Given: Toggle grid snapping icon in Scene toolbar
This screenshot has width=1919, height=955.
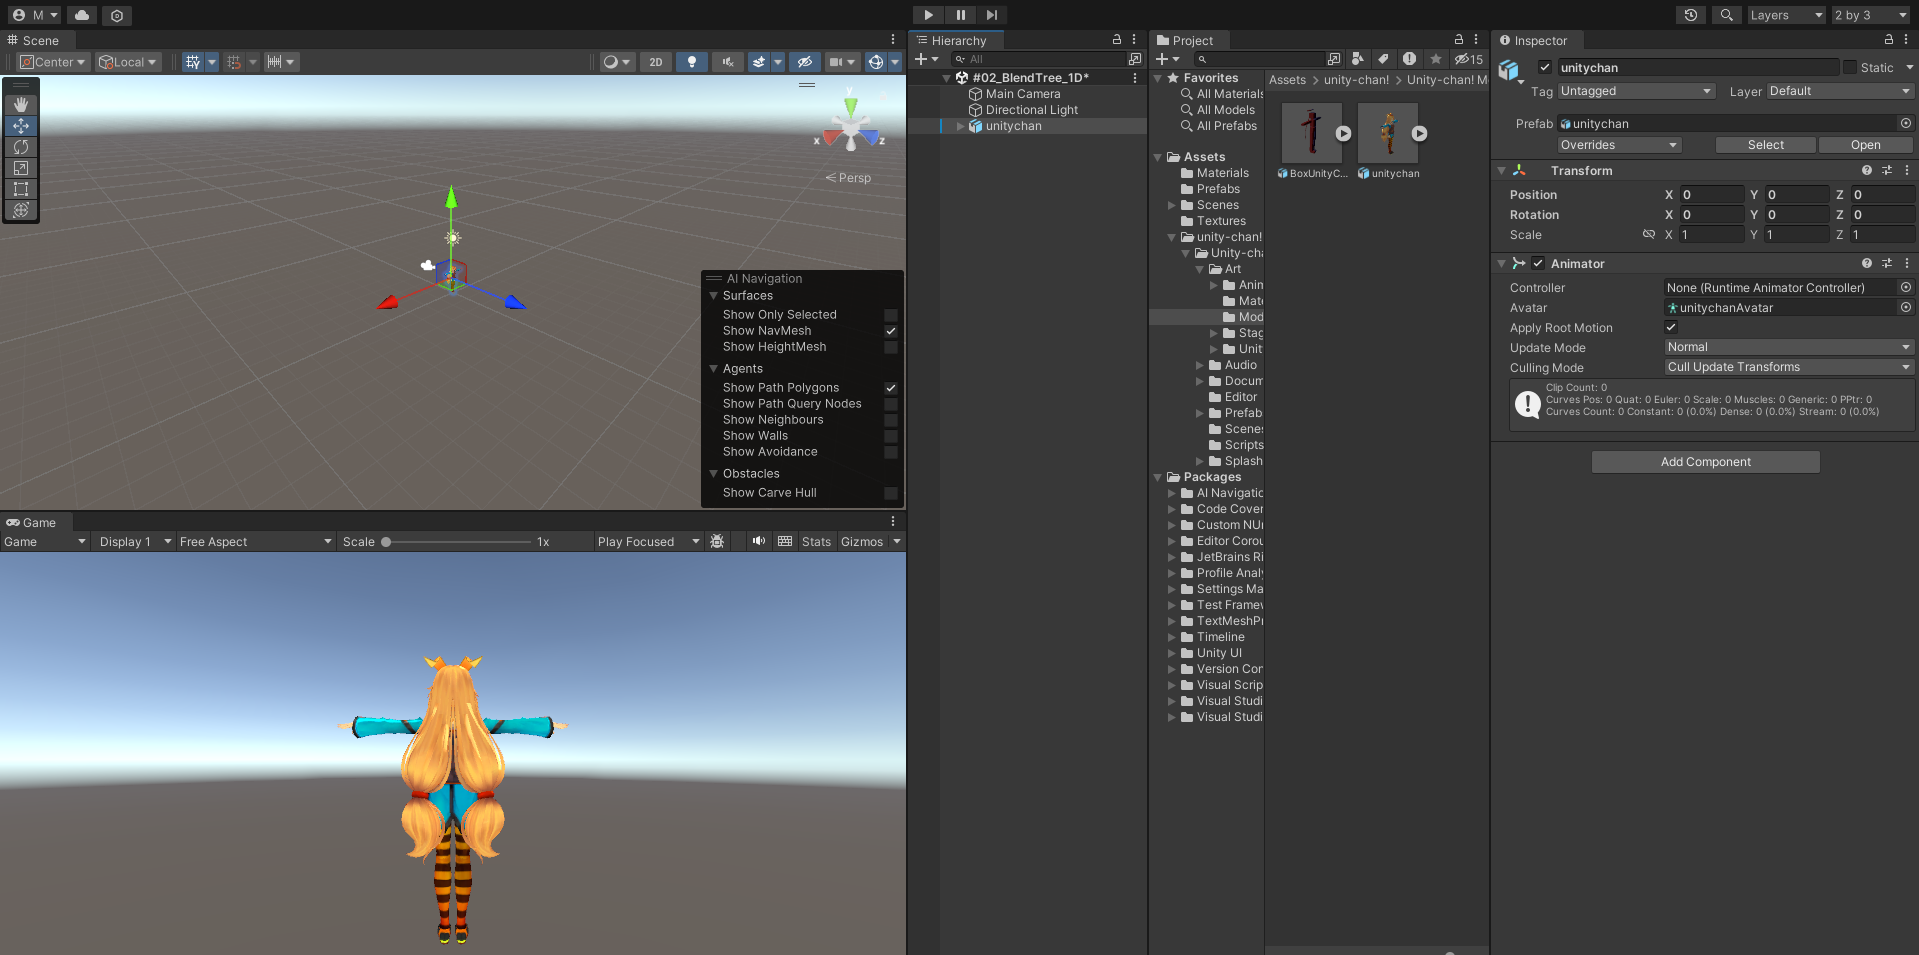Looking at the screenshot, I should pyautogui.click(x=193, y=62).
